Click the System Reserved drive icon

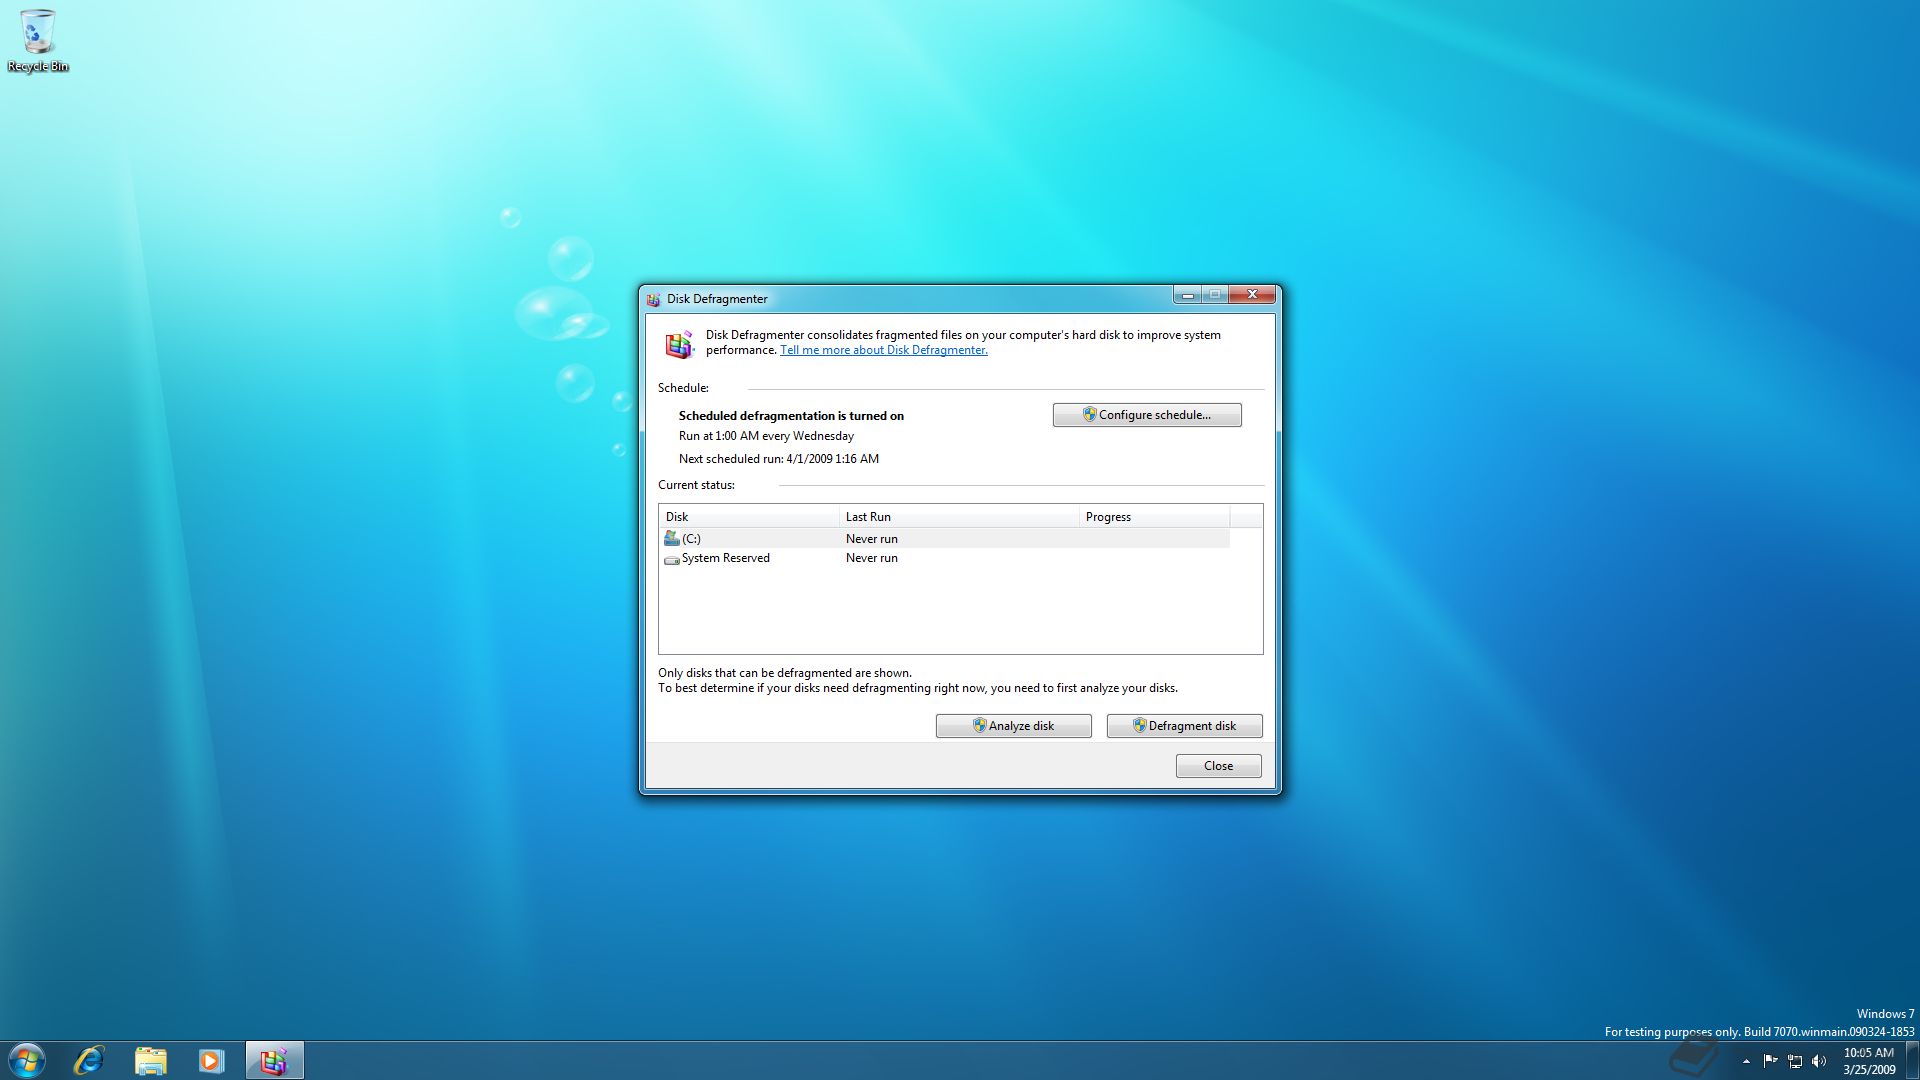(672, 559)
